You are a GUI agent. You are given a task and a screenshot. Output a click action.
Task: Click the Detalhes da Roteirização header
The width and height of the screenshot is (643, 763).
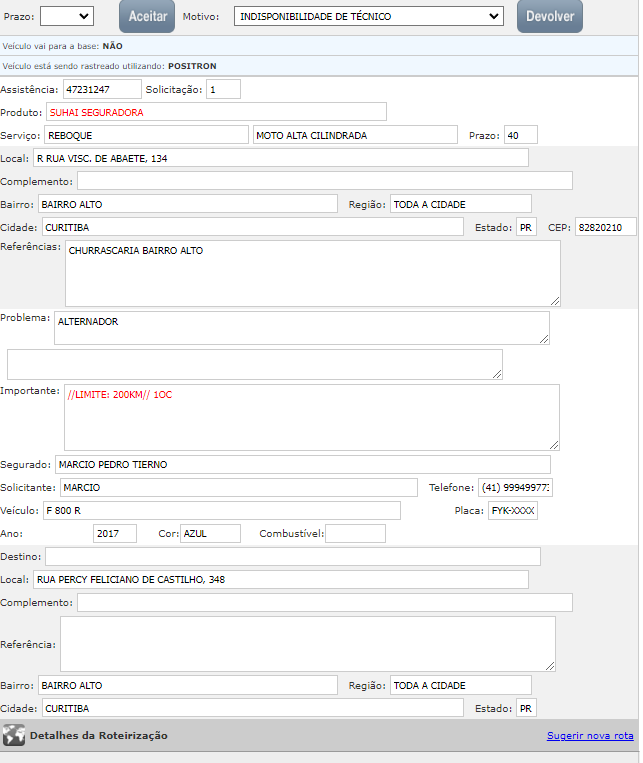pyautogui.click(x=99, y=736)
